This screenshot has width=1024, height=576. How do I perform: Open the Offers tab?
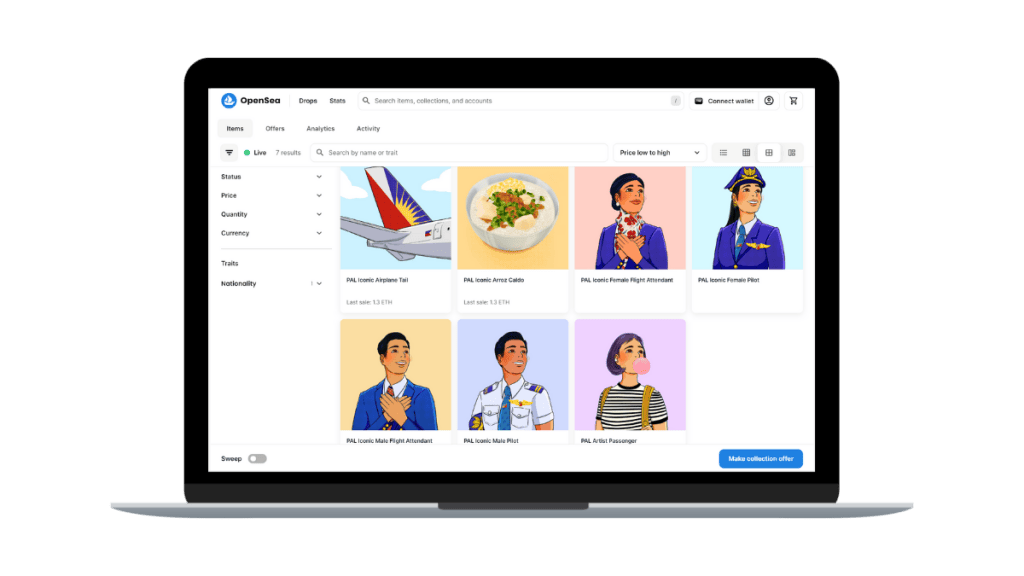point(275,129)
